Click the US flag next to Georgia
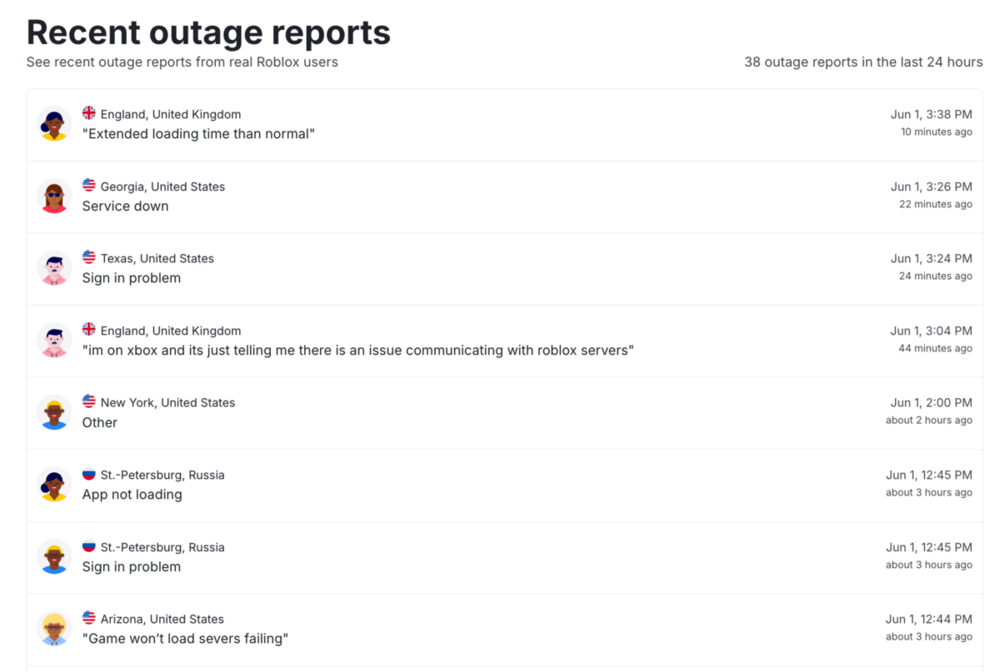 tap(89, 185)
